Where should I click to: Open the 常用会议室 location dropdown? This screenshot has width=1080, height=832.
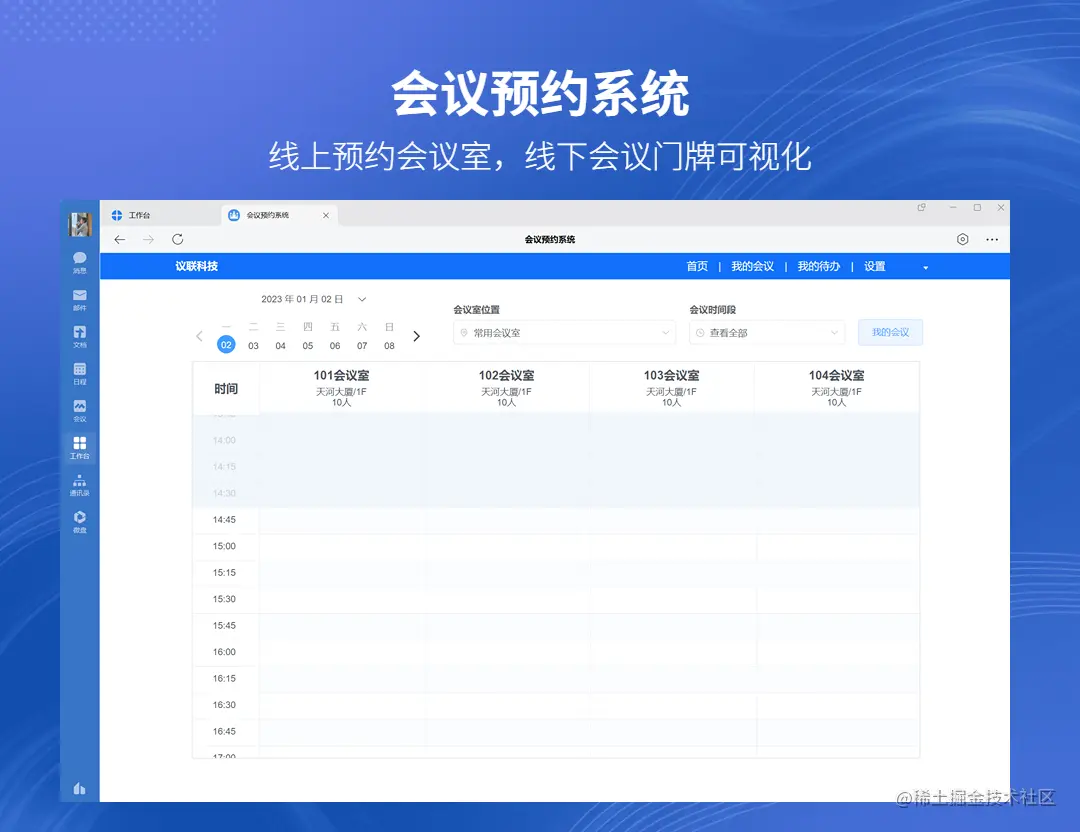tap(563, 332)
